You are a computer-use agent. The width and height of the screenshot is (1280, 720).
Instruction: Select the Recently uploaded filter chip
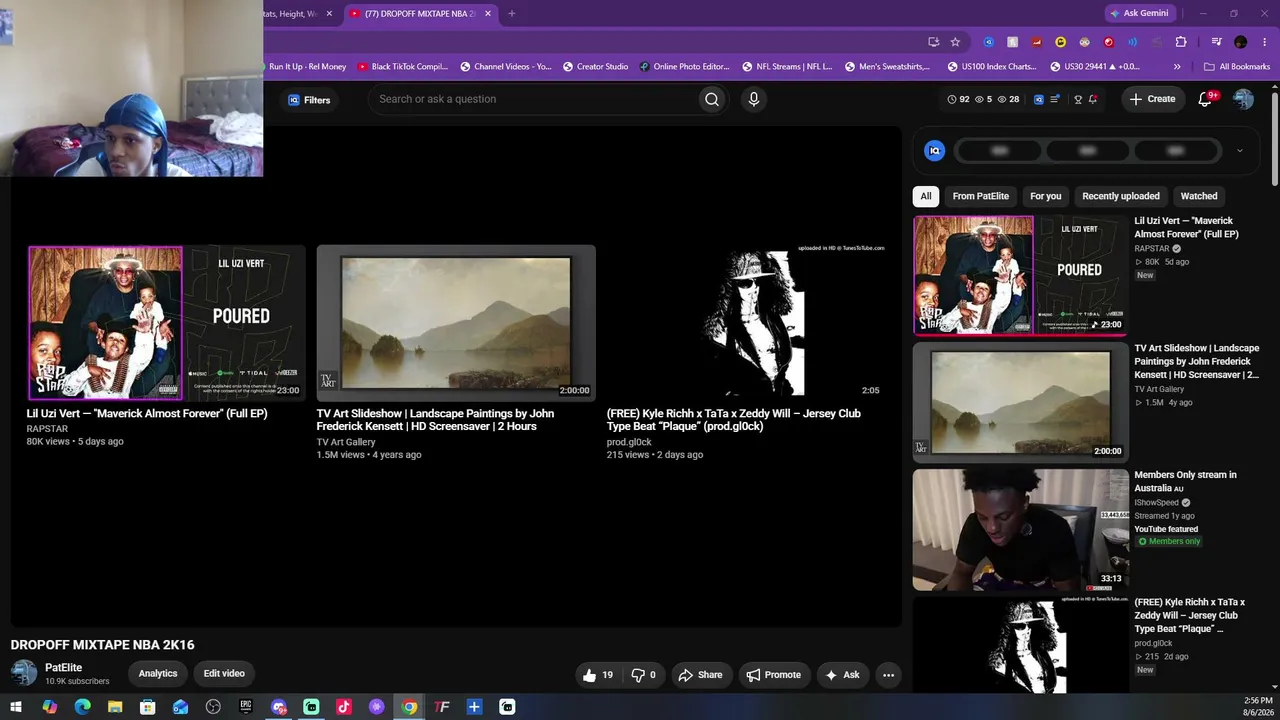1121,196
